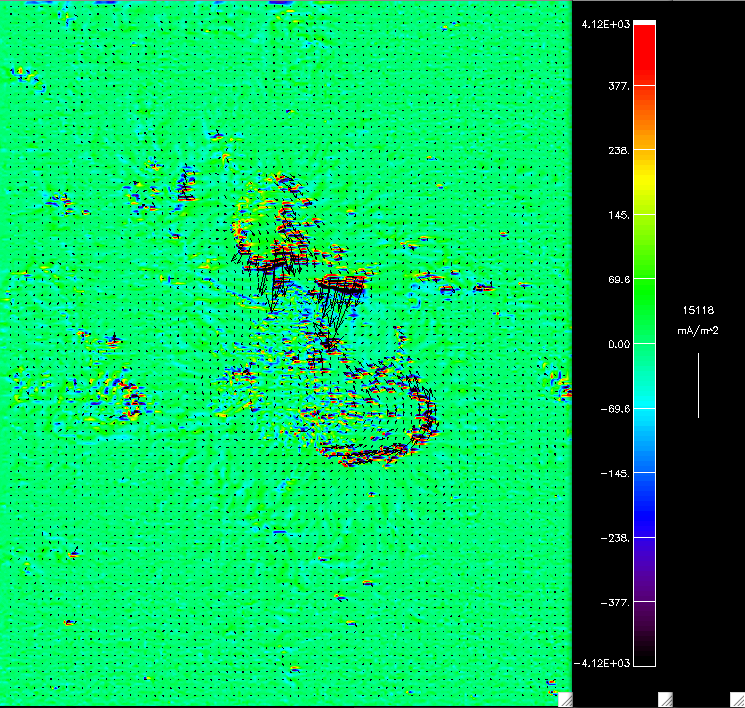
Task: Click the 377. colorbar label
Action: pos(619,86)
